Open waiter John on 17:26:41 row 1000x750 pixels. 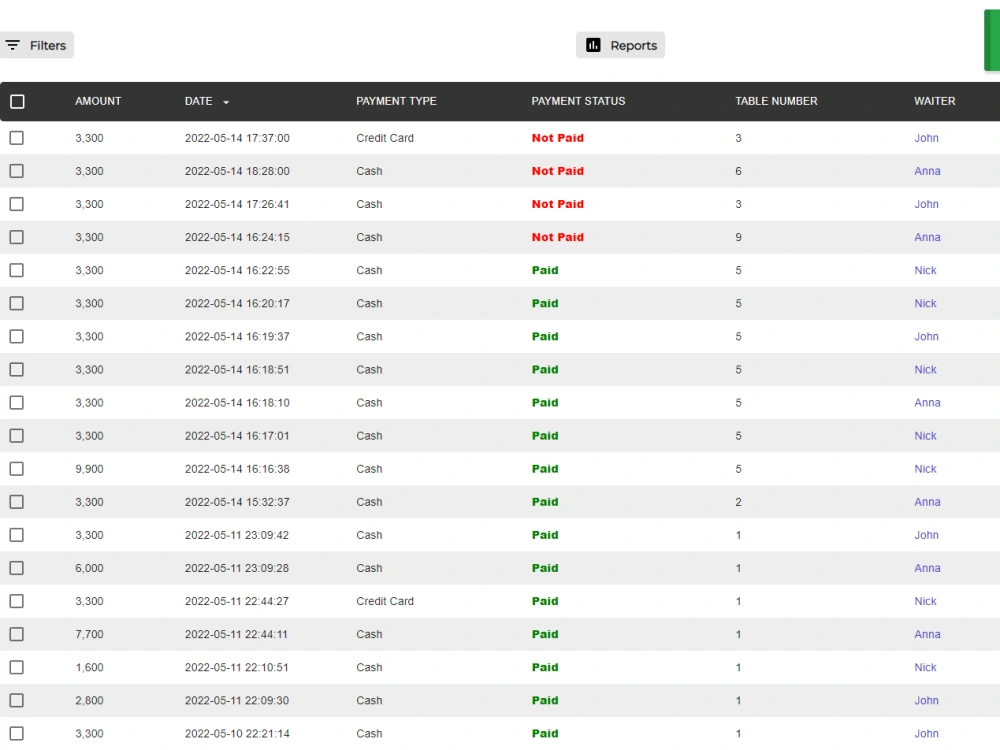(926, 204)
